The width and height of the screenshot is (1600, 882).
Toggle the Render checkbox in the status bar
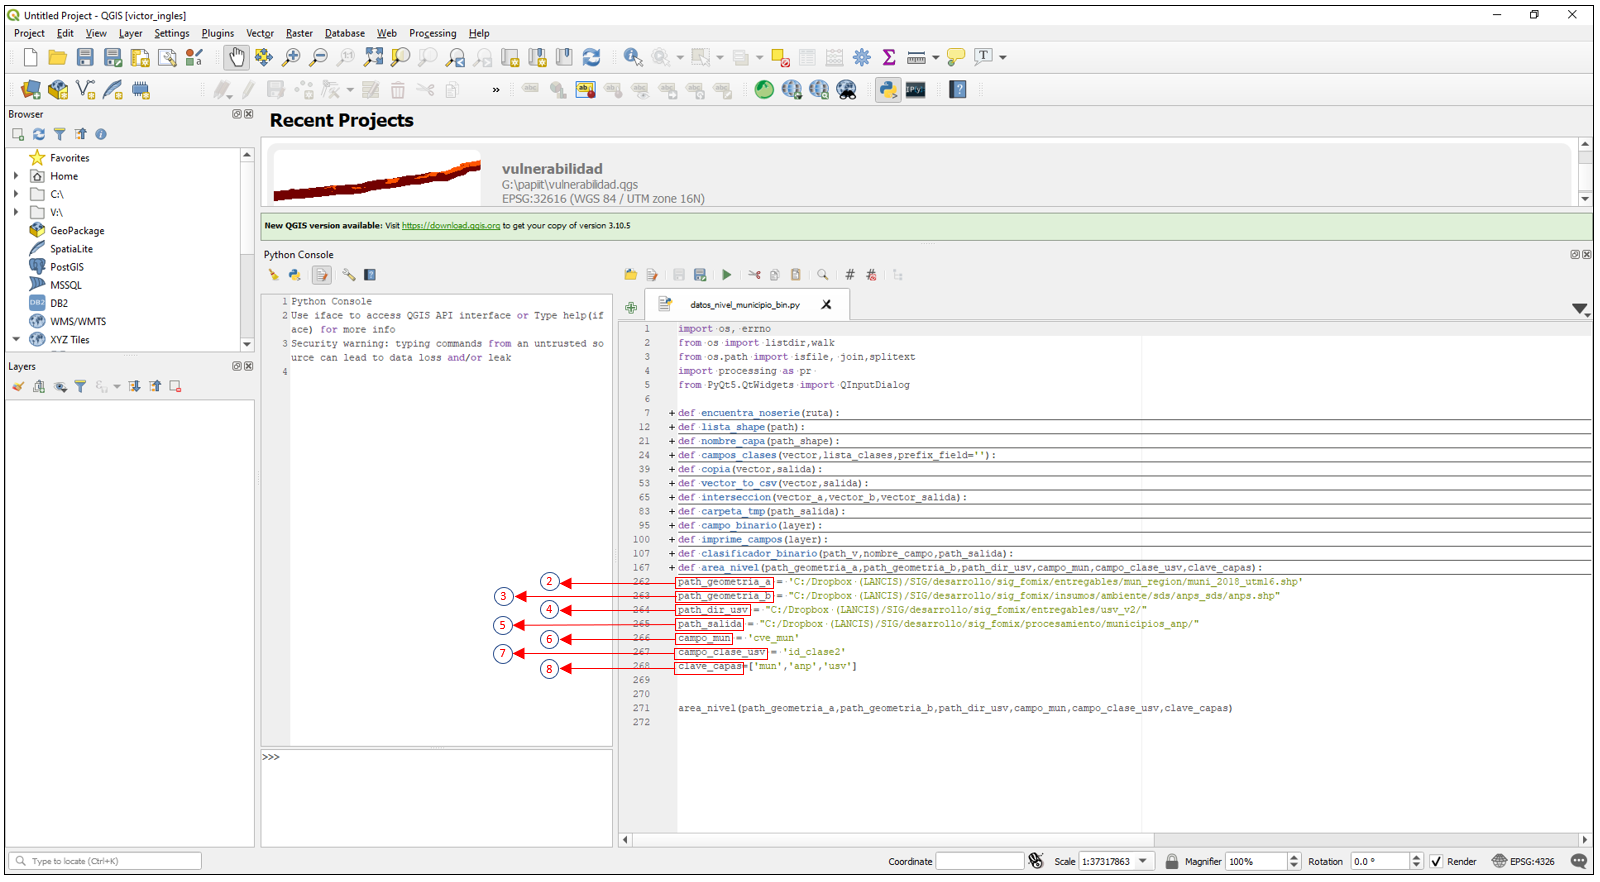[x=1436, y=861]
